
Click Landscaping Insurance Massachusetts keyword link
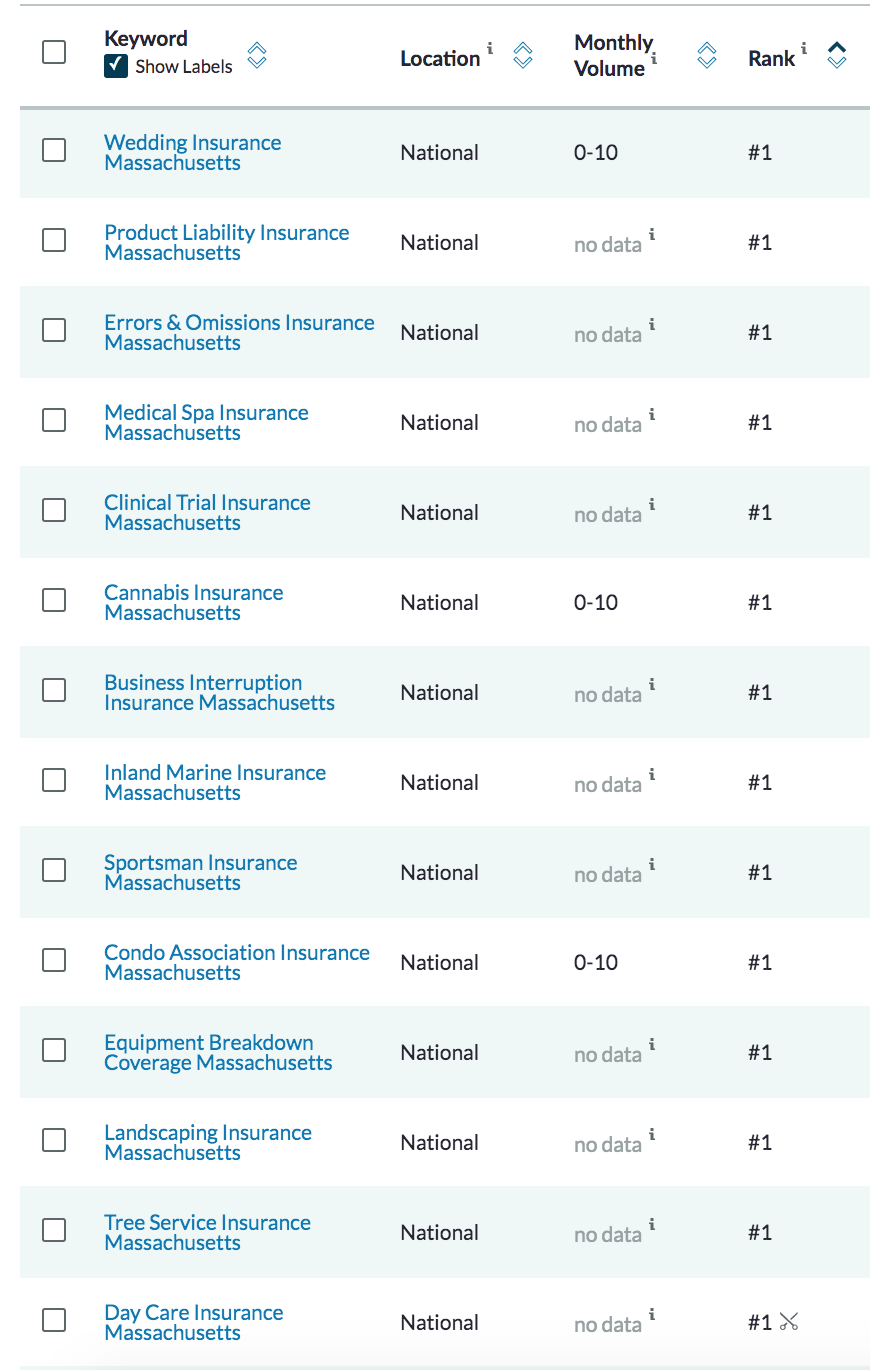click(208, 1143)
